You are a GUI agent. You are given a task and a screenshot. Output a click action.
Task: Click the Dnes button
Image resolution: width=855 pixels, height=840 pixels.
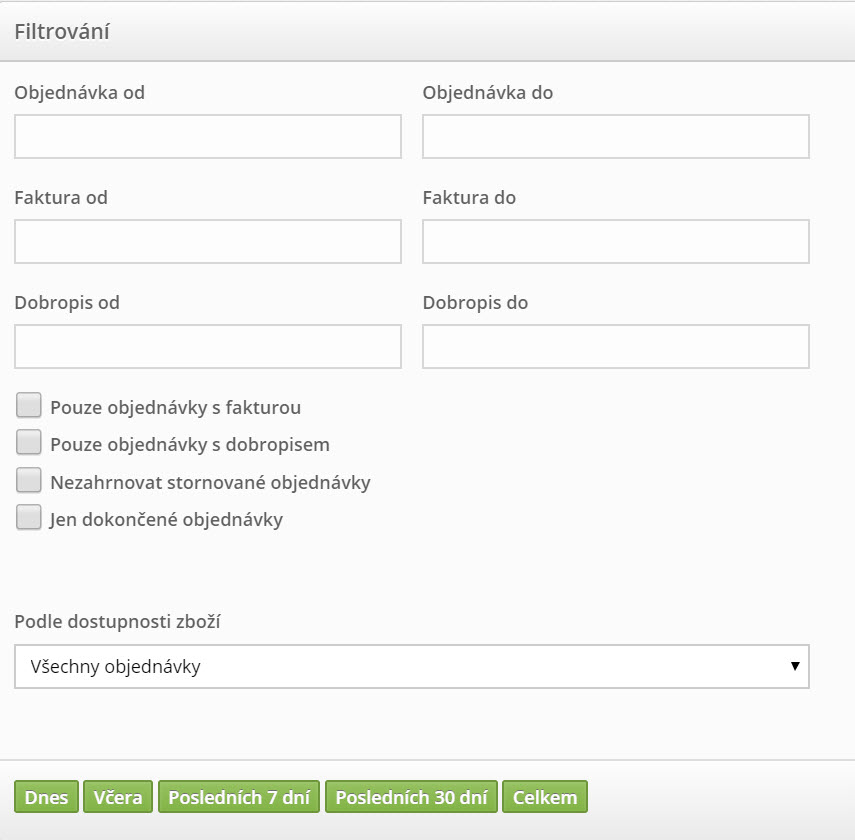[x=46, y=797]
